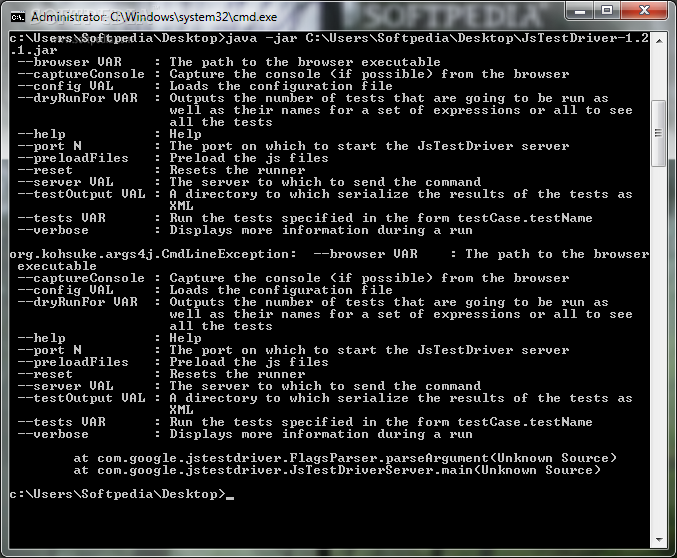Click 'JsTestDriver-1.2' in the command line
The image size is (677, 558).
[x=585, y=38]
